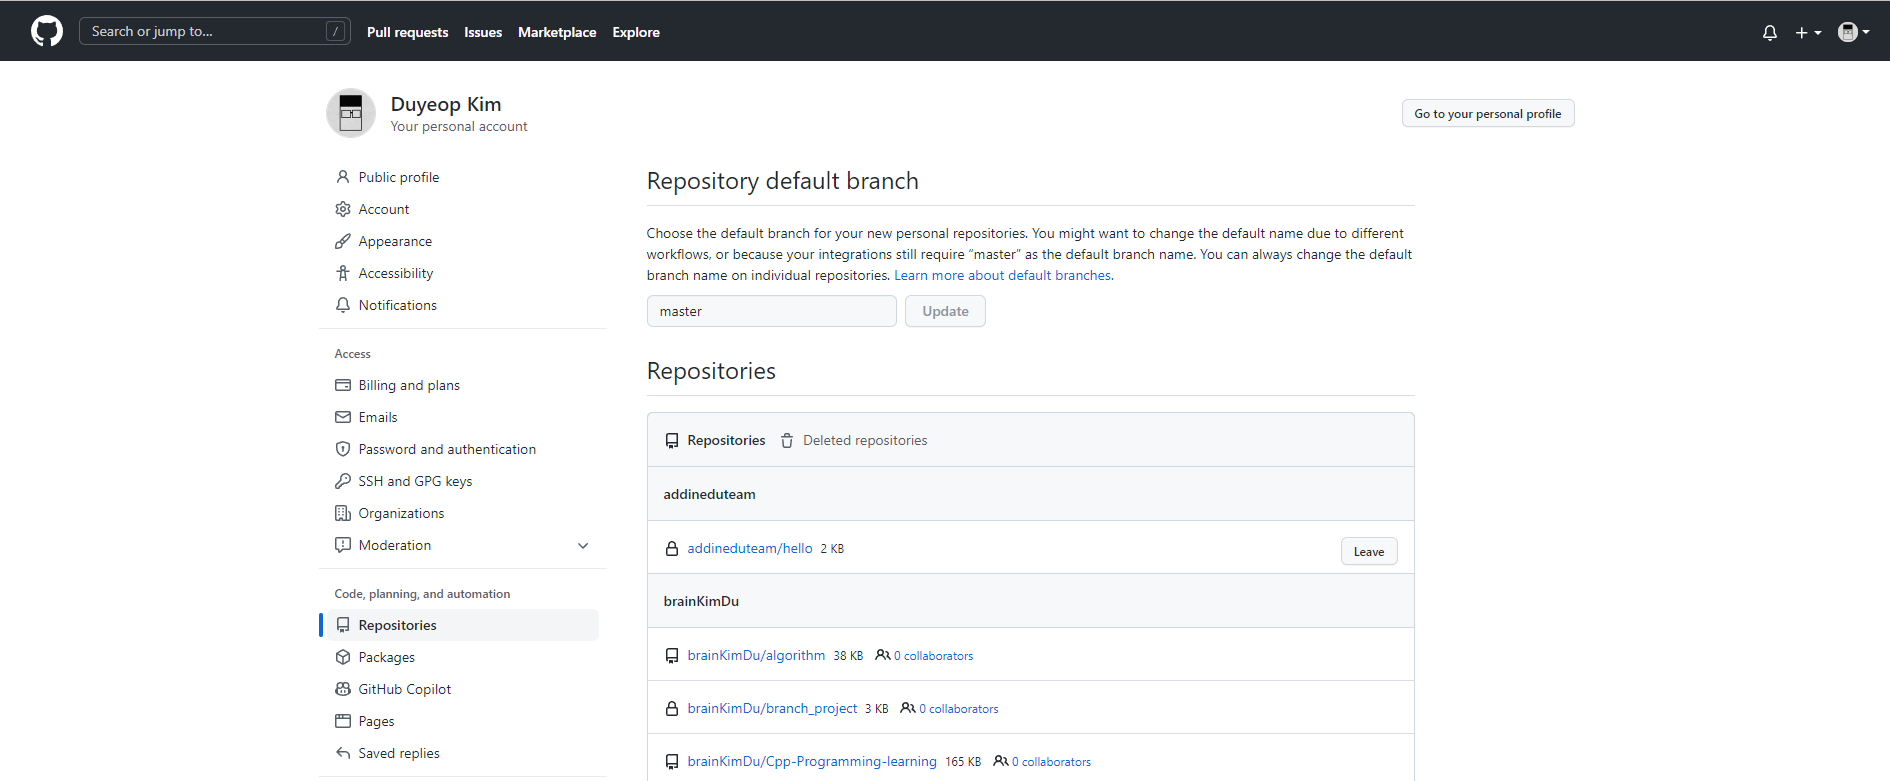Click the Emails envelope icon
Screen dimensions: 1890x781
point(343,417)
